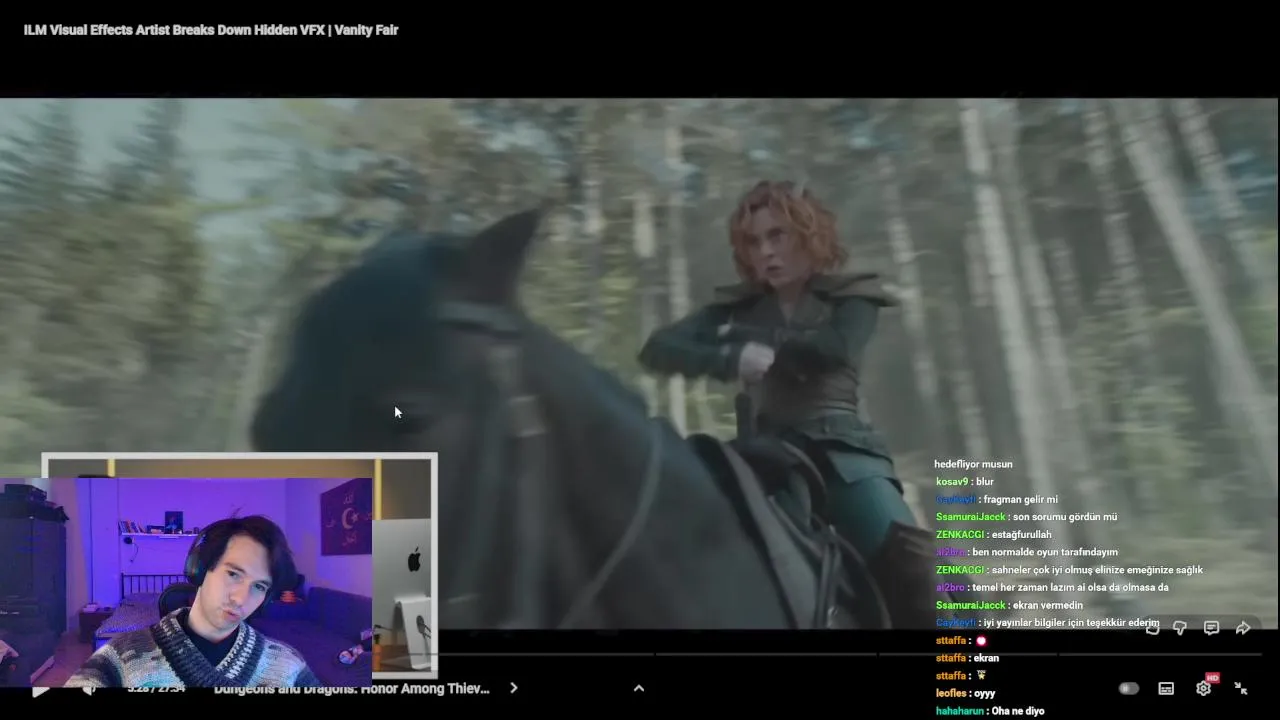Viewport: 1280px width, 720px height.
Task: Click the streamer webcam overlay
Action: tap(187, 582)
